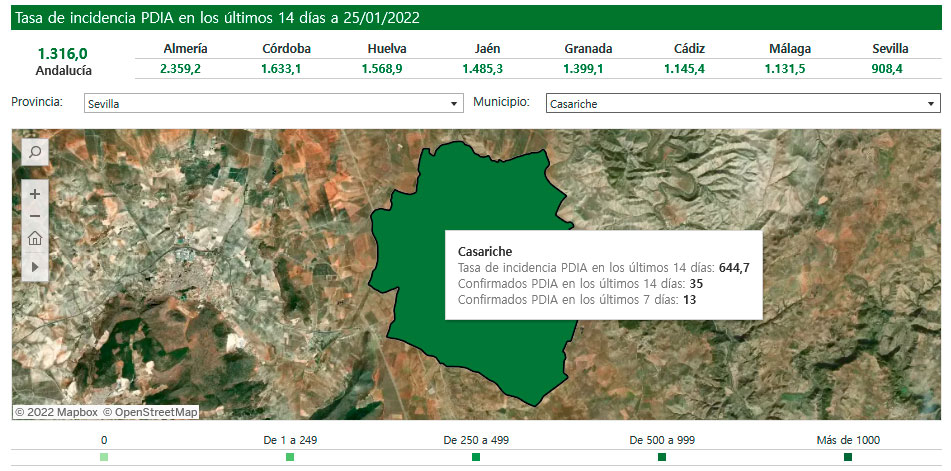
Task: Select the 'Más de 1000' legend swatch
Action: point(848,457)
